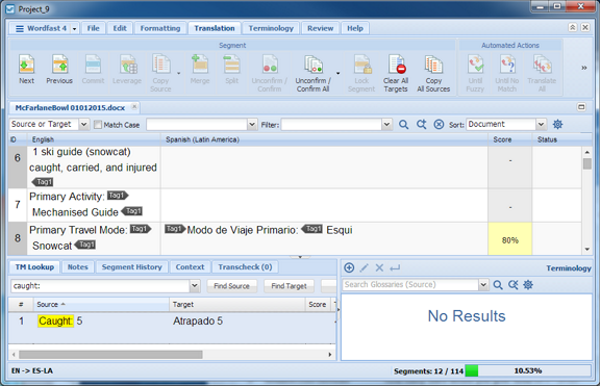Go to the Next segment icon
Viewport: 600px width, 386px height.
click(26, 65)
